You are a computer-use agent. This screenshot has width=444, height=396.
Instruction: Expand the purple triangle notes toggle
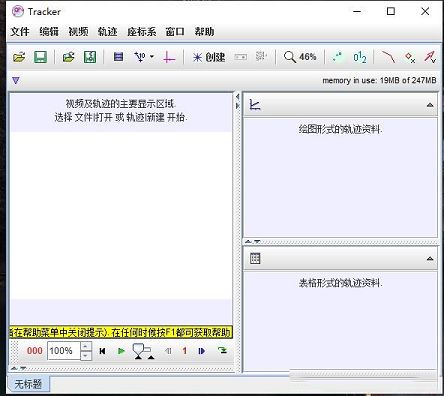pos(16,80)
